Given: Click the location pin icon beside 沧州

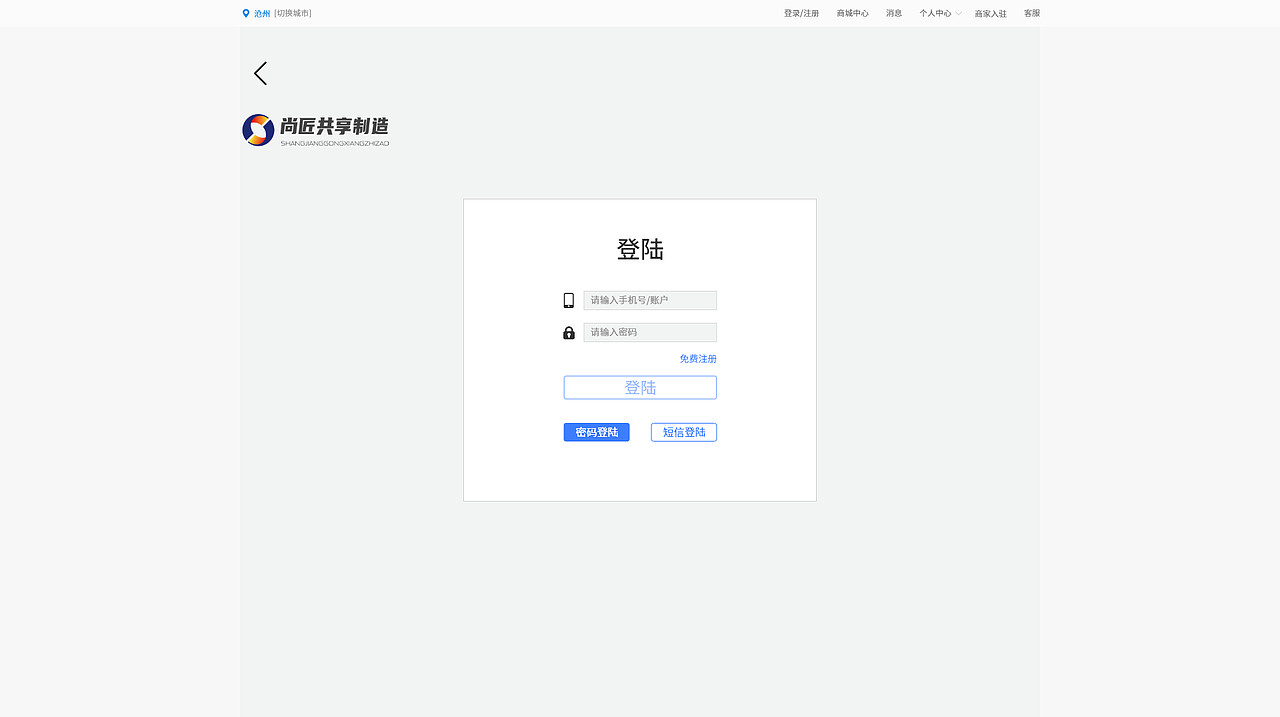Looking at the screenshot, I should 246,13.
